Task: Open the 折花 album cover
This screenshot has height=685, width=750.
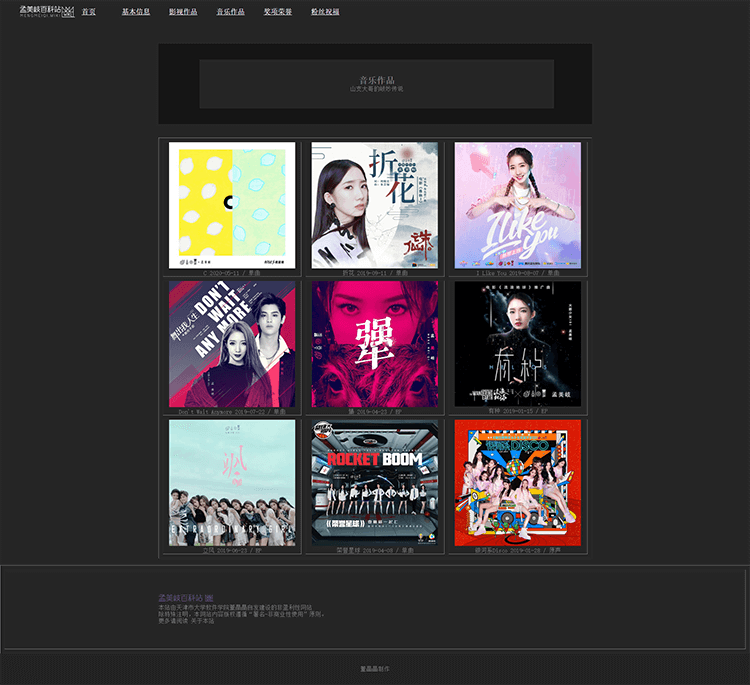Action: pyautogui.click(x=375, y=205)
